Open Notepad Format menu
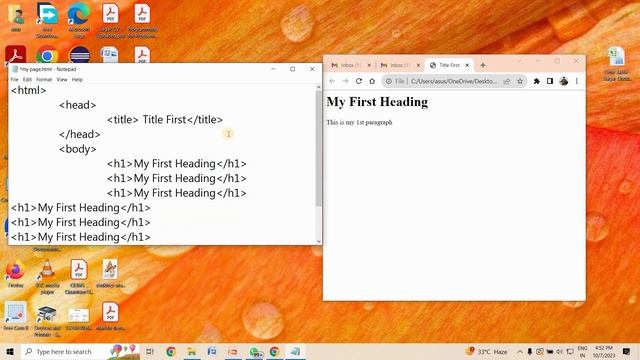The image size is (640, 360). click(44, 80)
